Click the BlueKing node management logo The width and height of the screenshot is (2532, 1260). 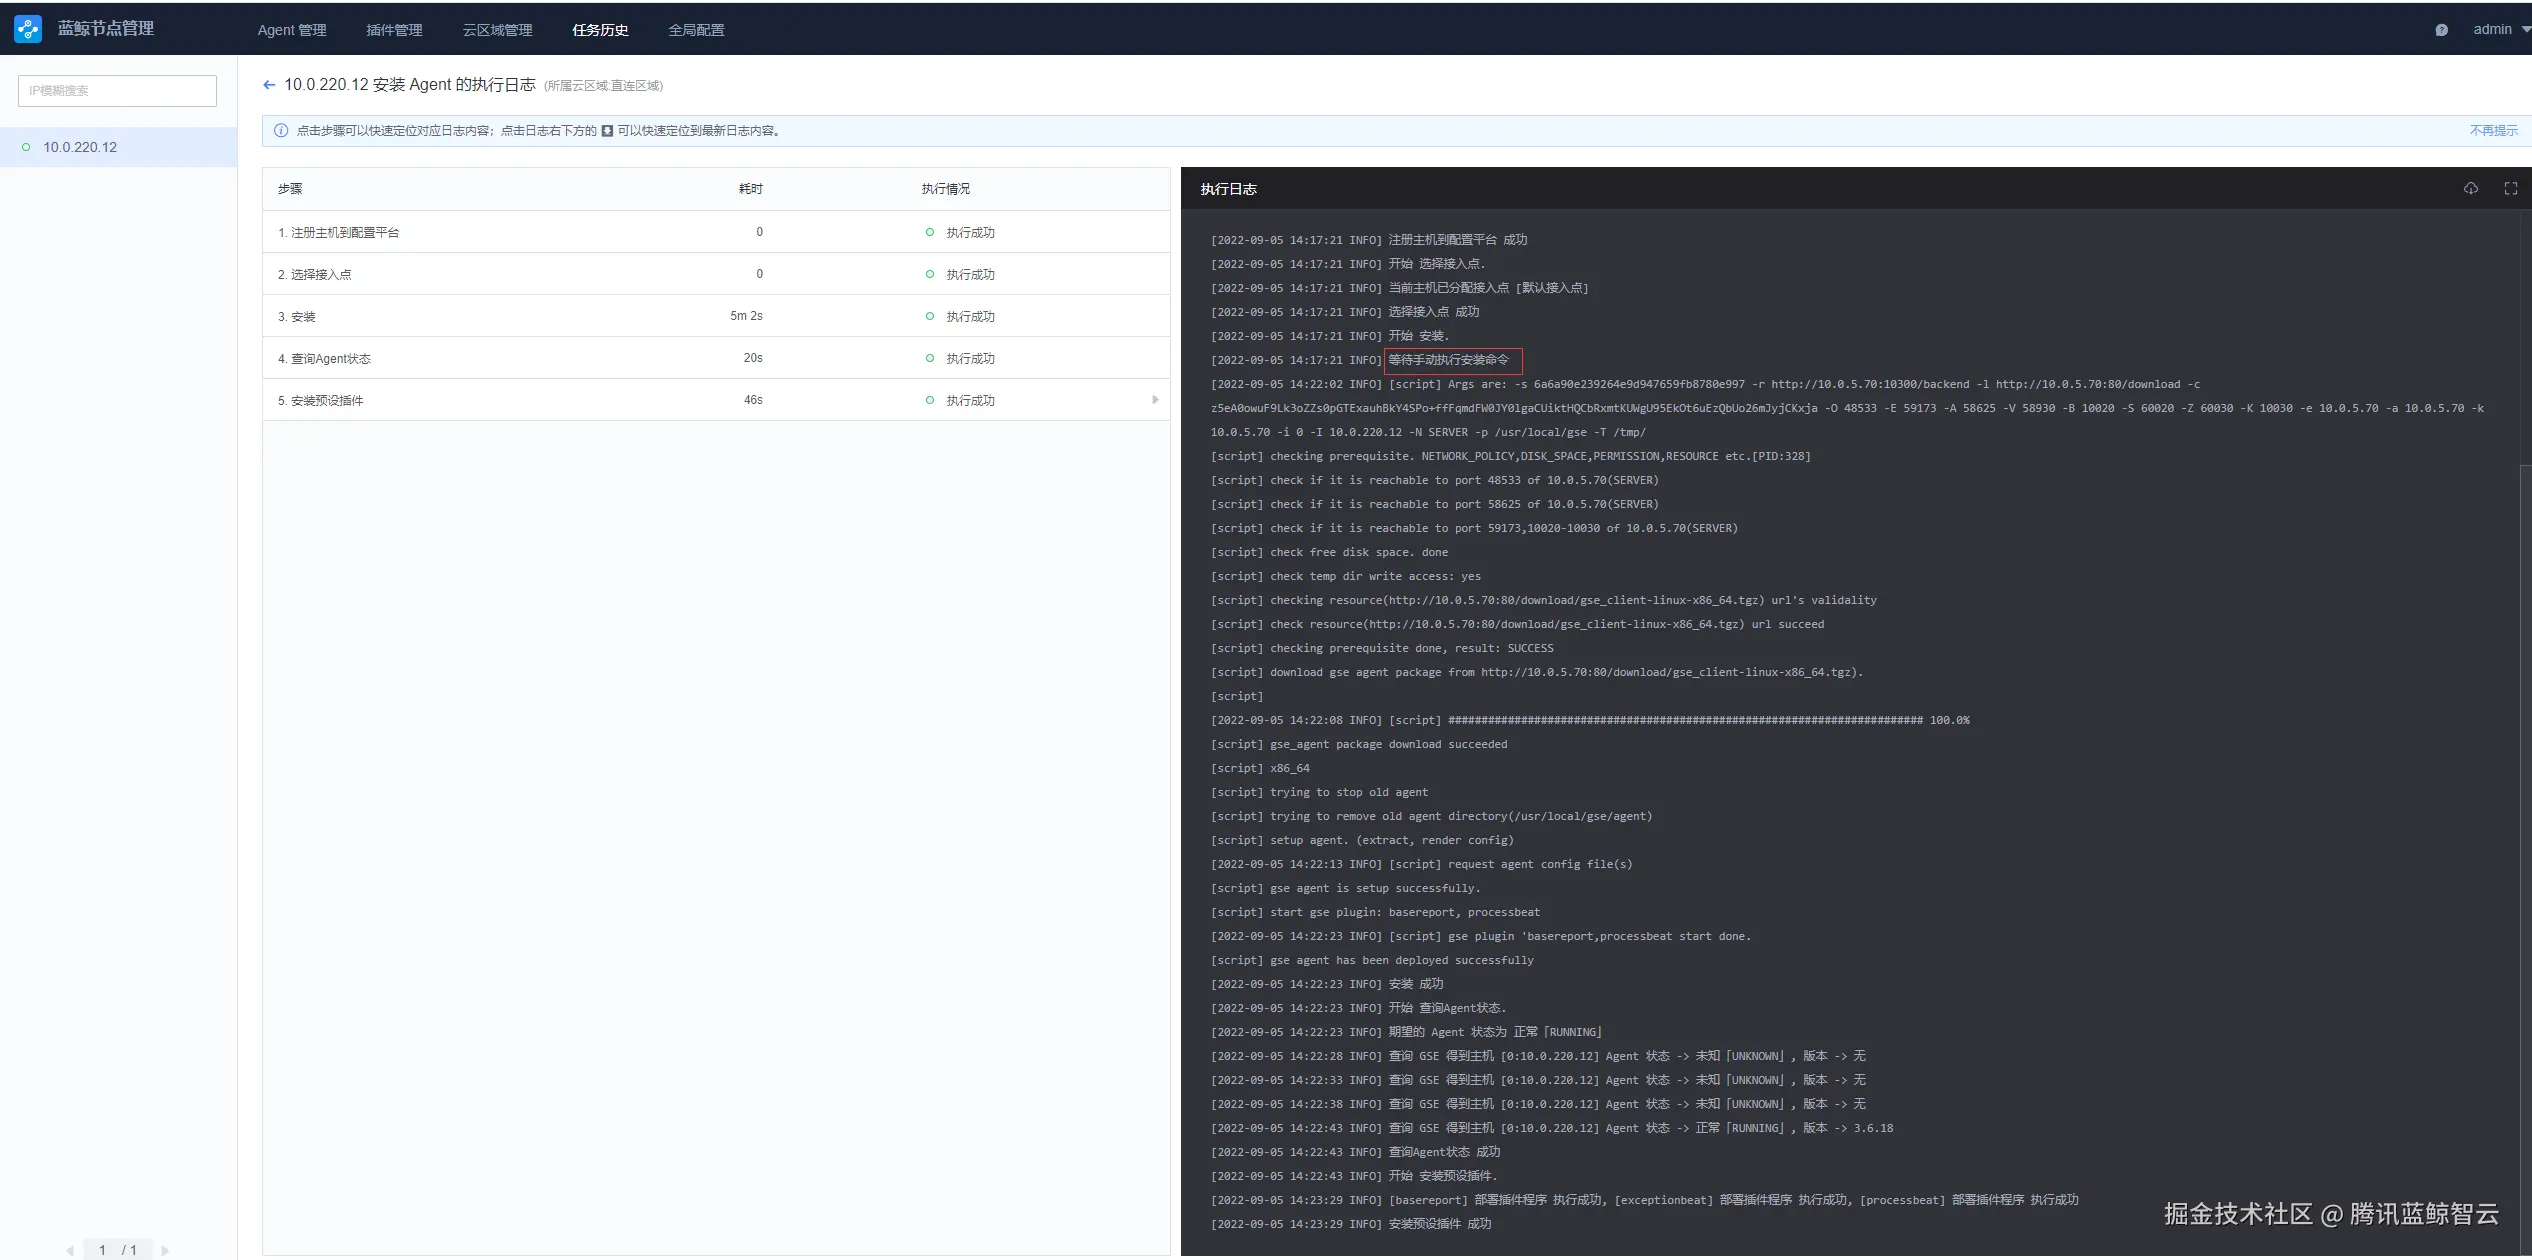pyautogui.click(x=28, y=29)
